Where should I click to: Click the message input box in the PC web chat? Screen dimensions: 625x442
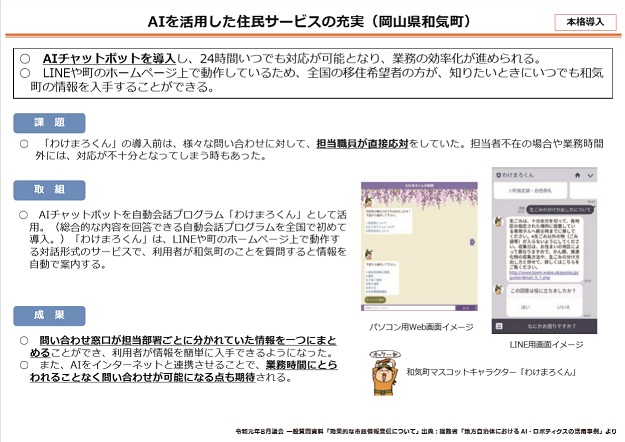coord(409,308)
